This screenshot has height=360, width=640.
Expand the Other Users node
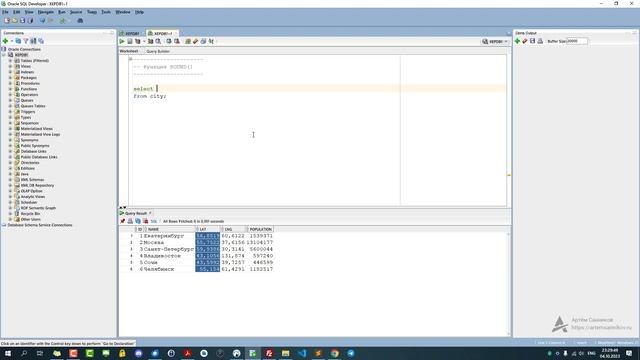[x=10, y=219]
